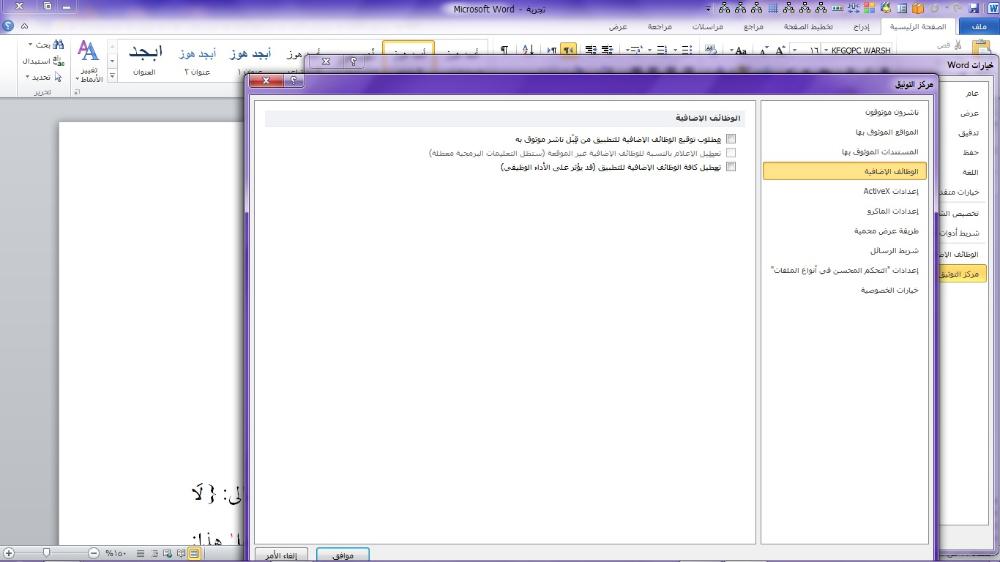This screenshot has height=562, width=1000.
Task: Open the Find (بحث) dropdown arrow
Action: tap(30, 45)
